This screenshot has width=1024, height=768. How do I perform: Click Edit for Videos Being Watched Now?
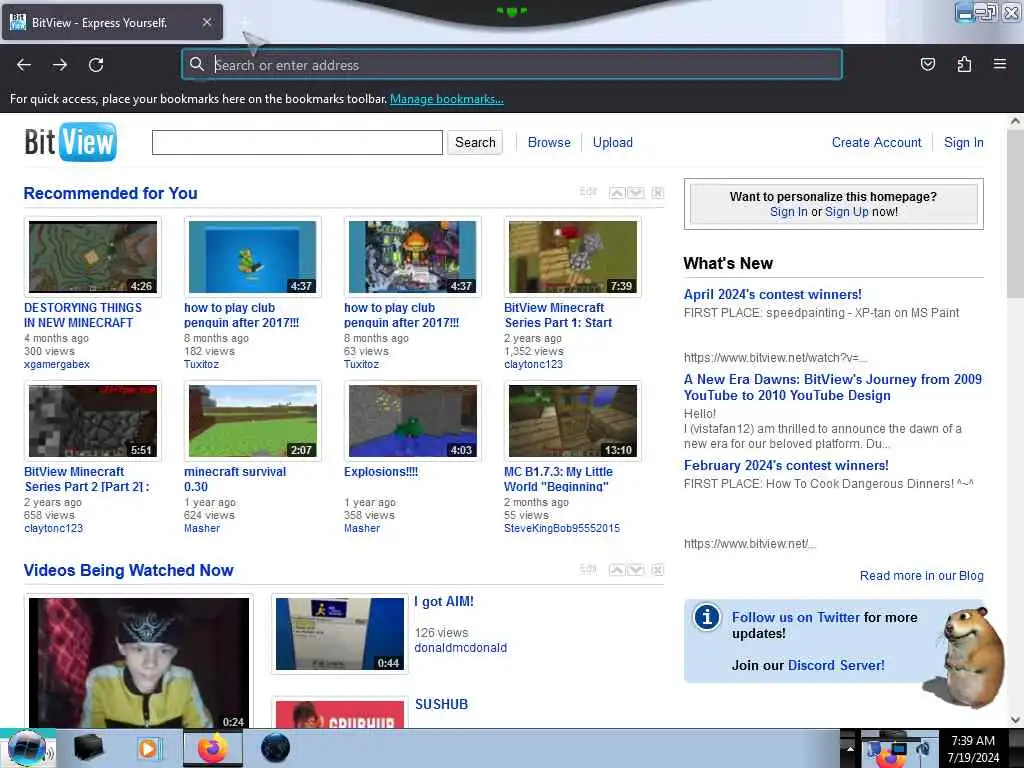(x=588, y=568)
